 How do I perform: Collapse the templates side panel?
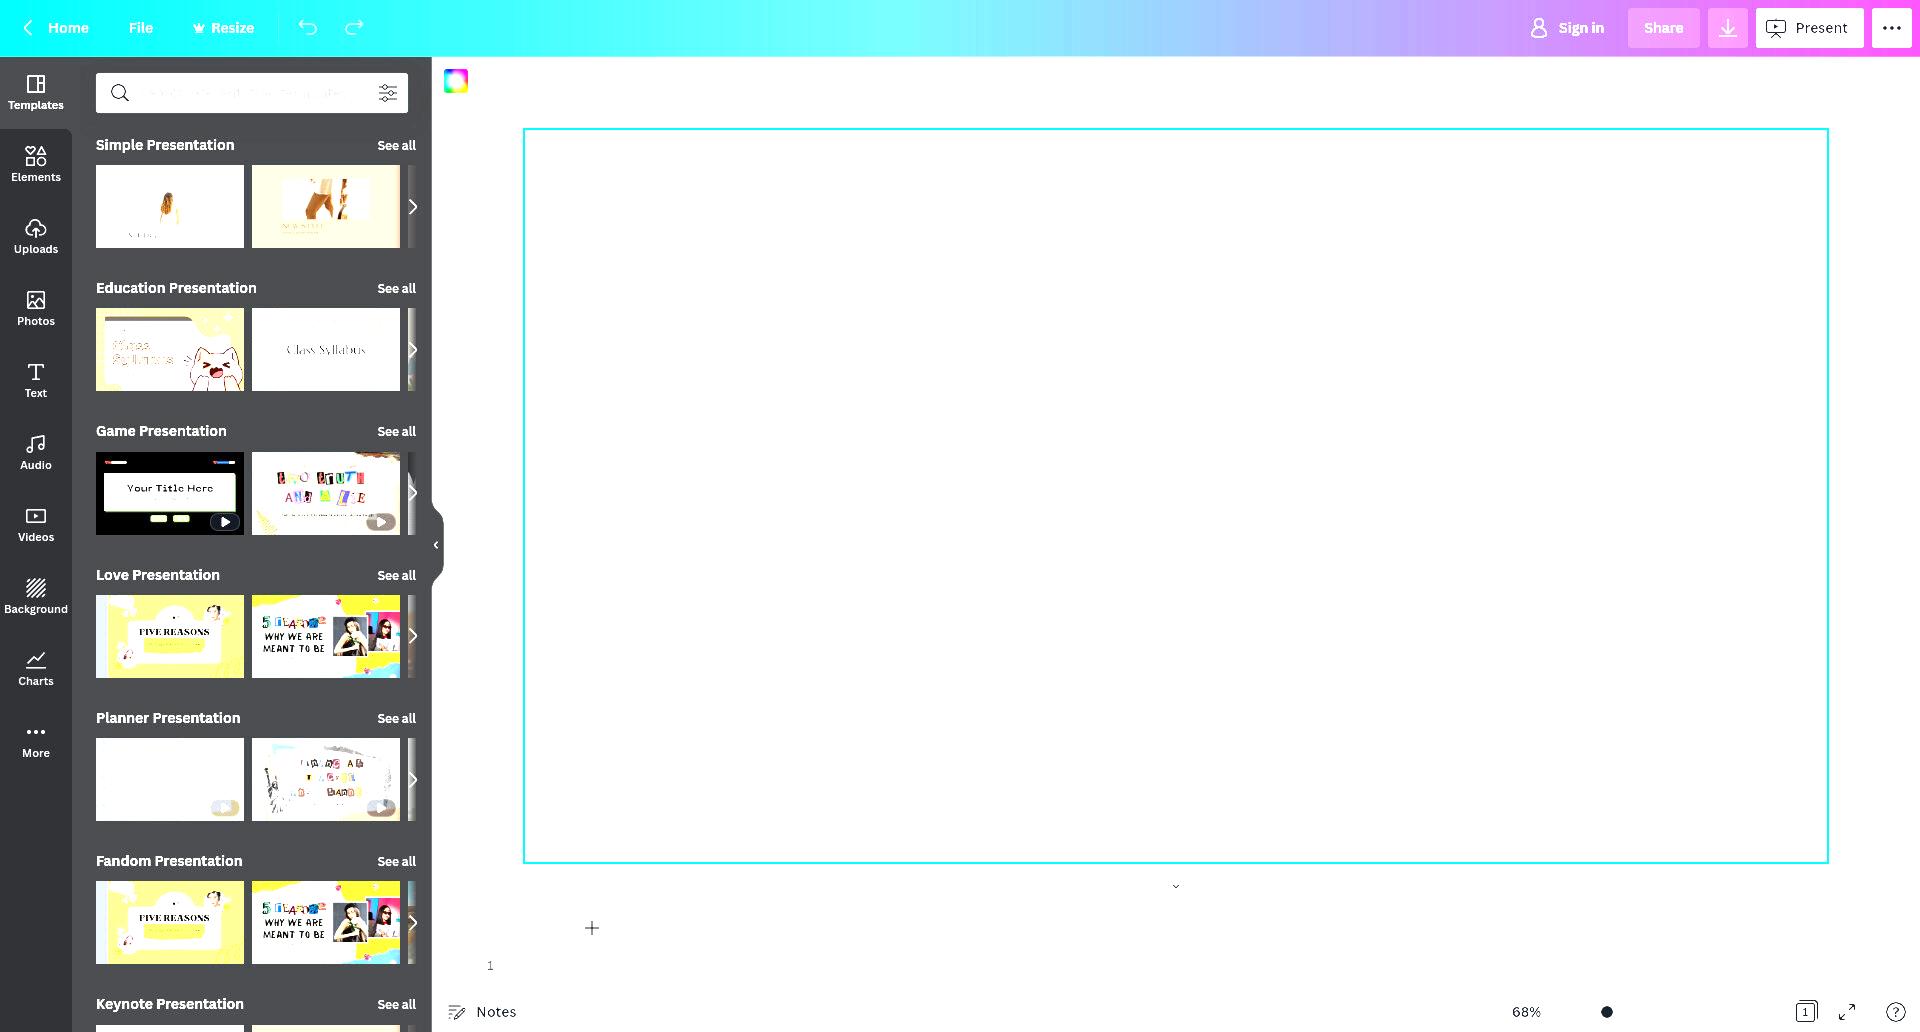pos(436,545)
